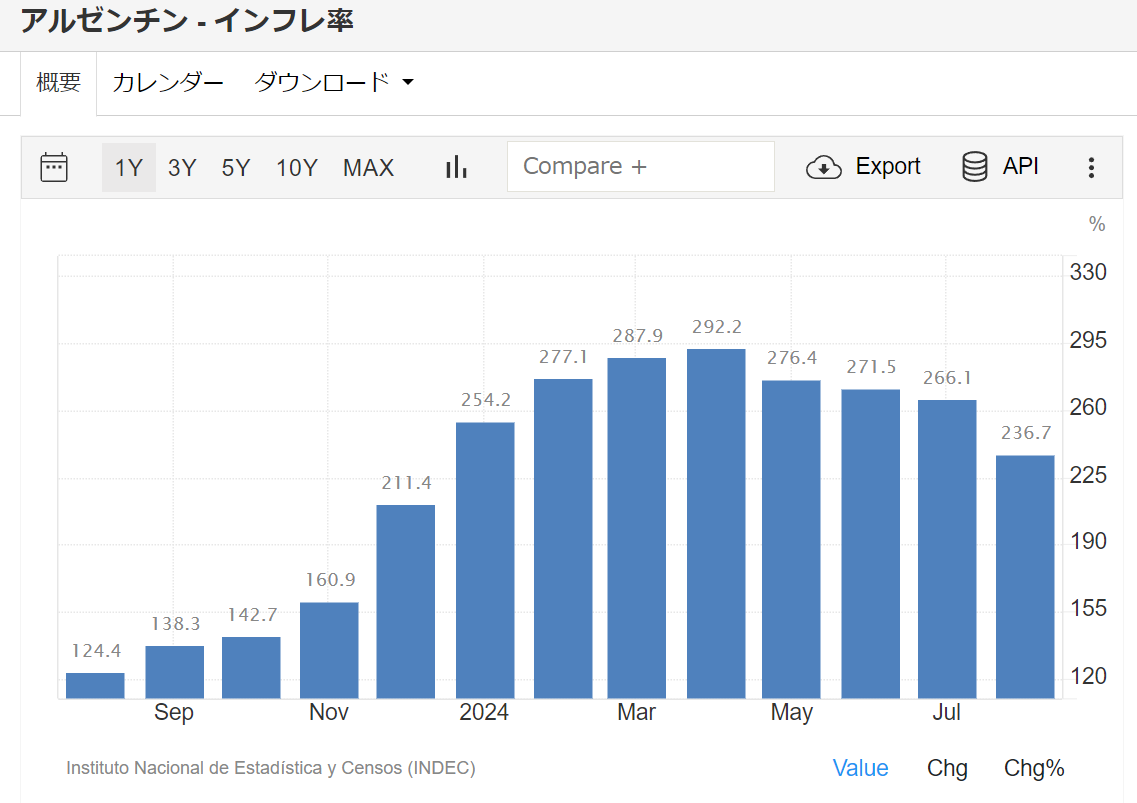Switch to 5Y time range
Screen dimensions: 1137x803
236,167
